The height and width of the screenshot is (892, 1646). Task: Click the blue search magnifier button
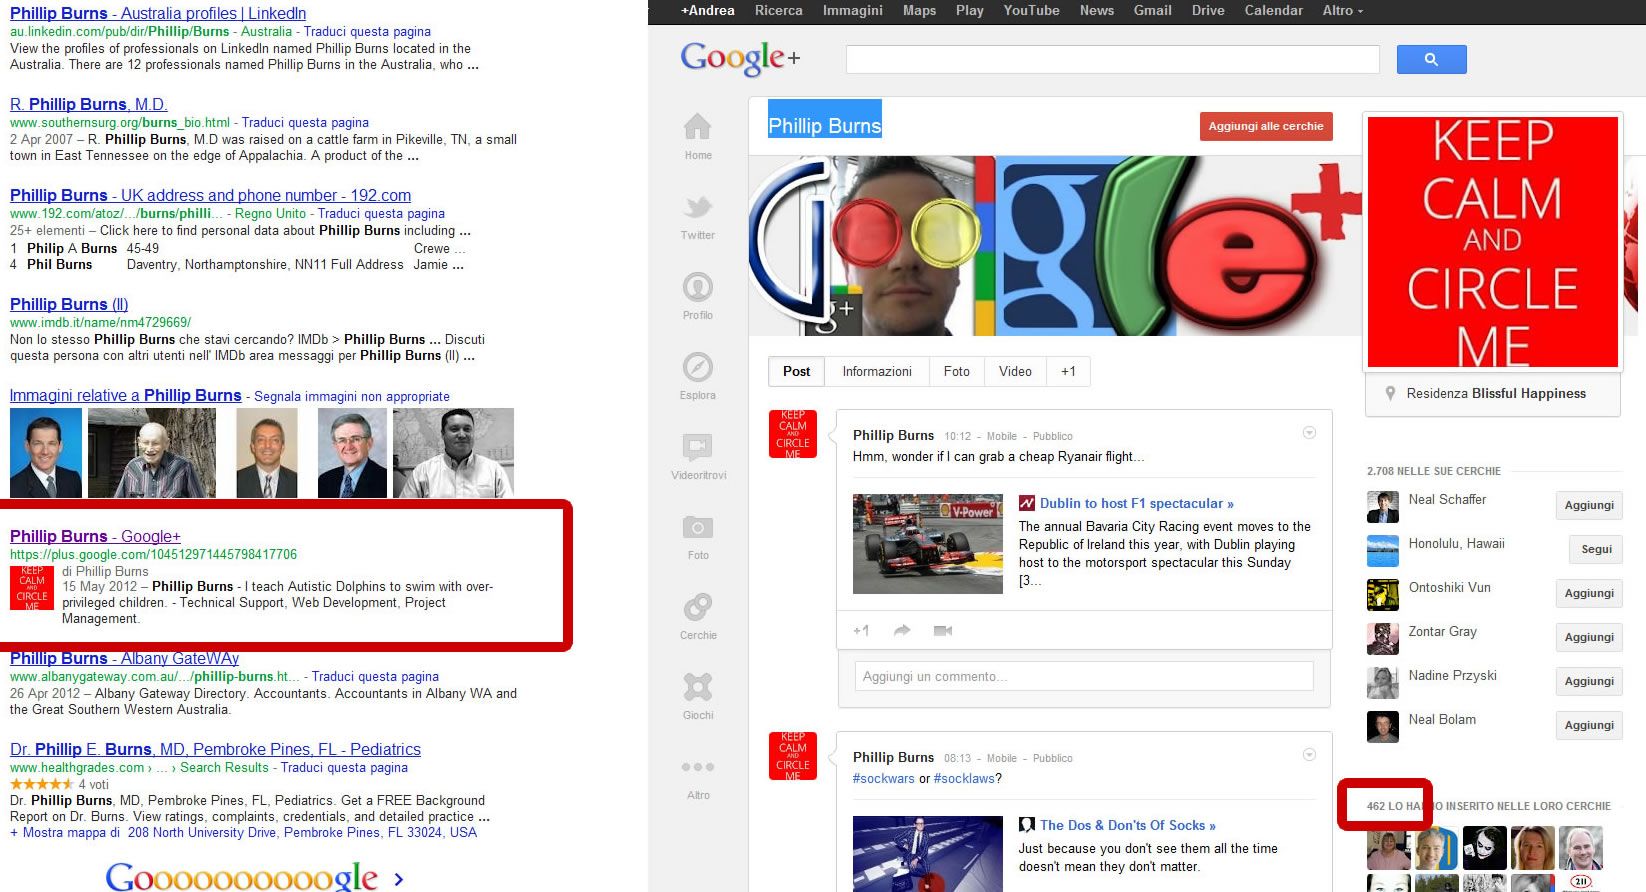1431,60
